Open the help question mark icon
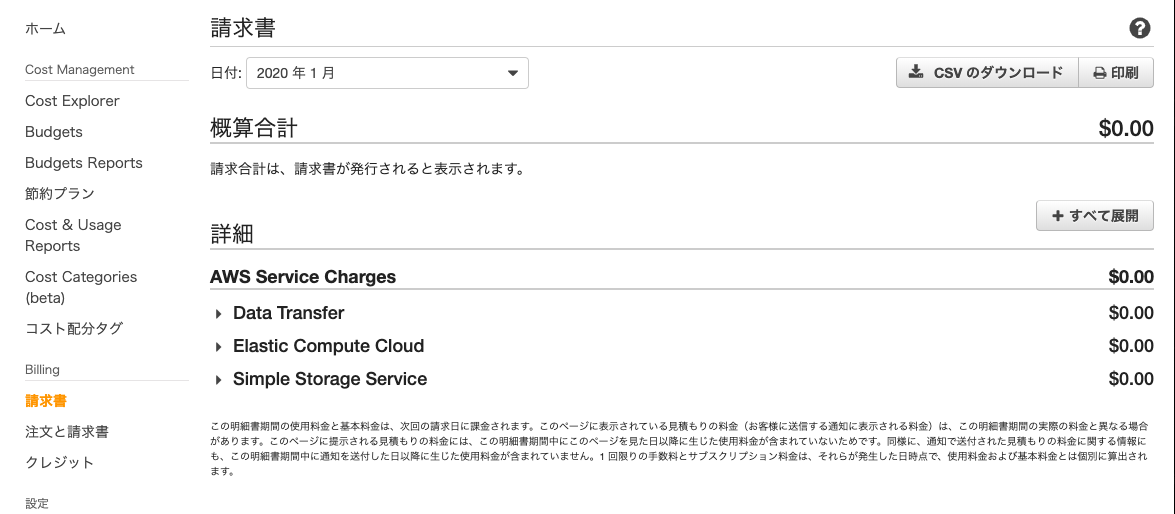 coord(1139,29)
